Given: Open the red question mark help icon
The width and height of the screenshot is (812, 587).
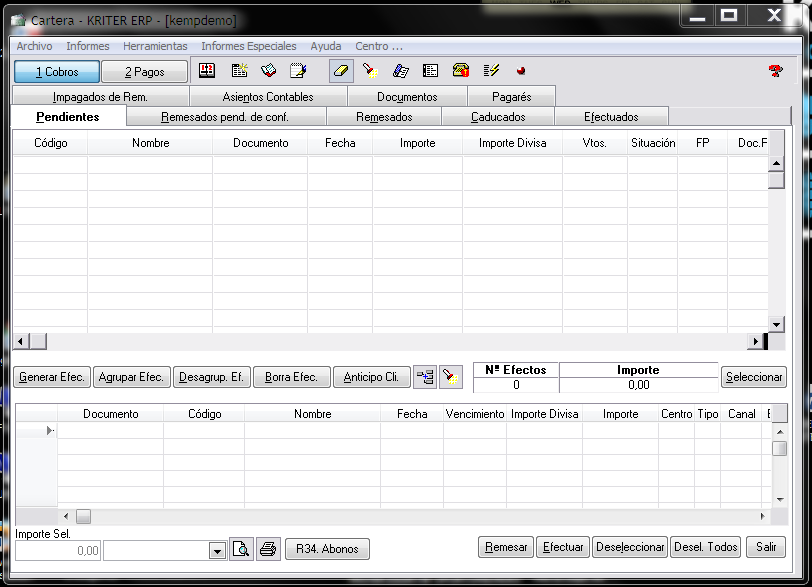Looking at the screenshot, I should 775,71.
